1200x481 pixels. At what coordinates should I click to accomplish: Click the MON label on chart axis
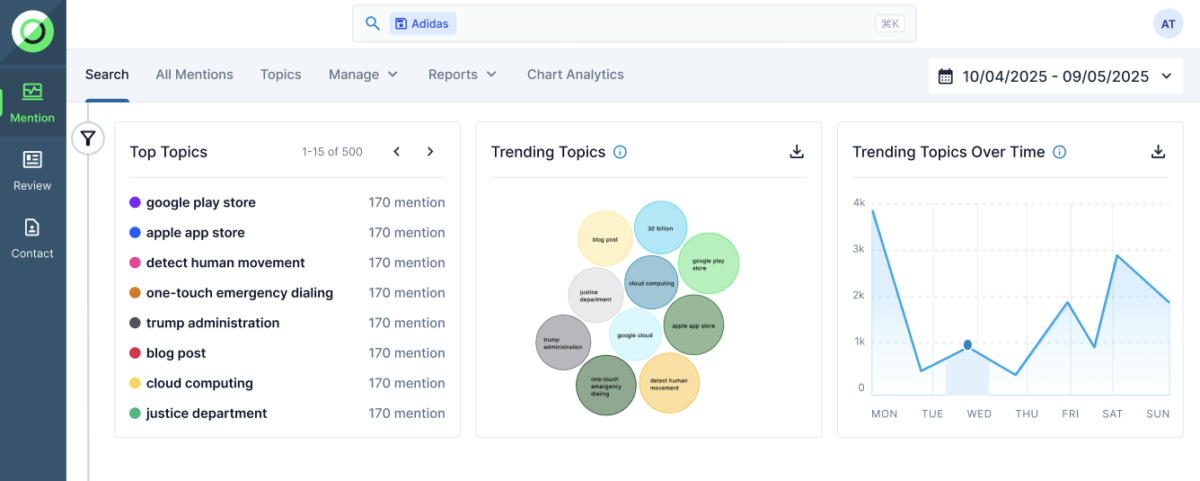[884, 413]
